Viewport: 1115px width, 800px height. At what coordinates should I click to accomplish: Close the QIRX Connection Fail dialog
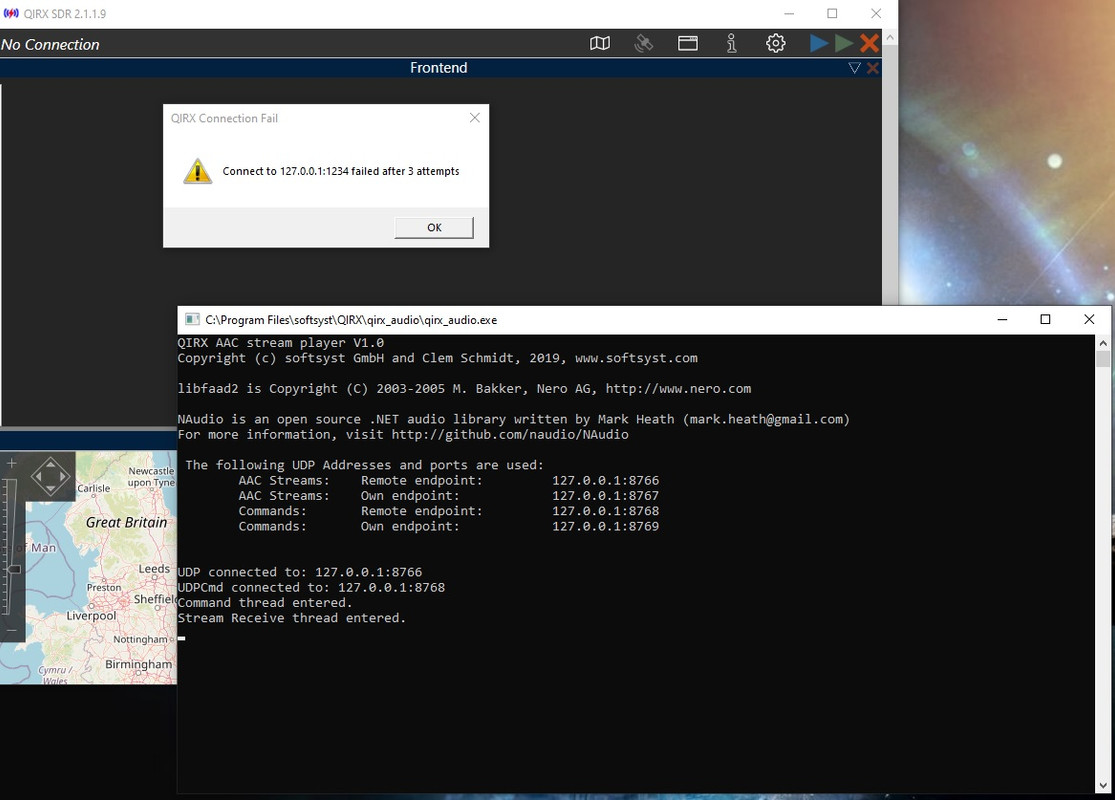(474, 118)
